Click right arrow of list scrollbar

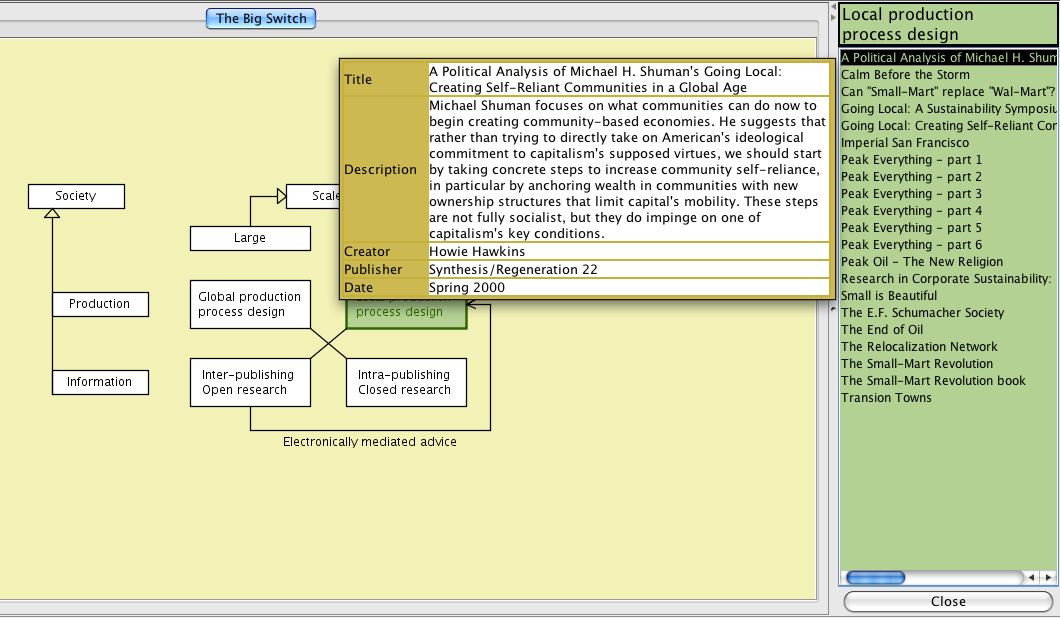tap(1048, 577)
